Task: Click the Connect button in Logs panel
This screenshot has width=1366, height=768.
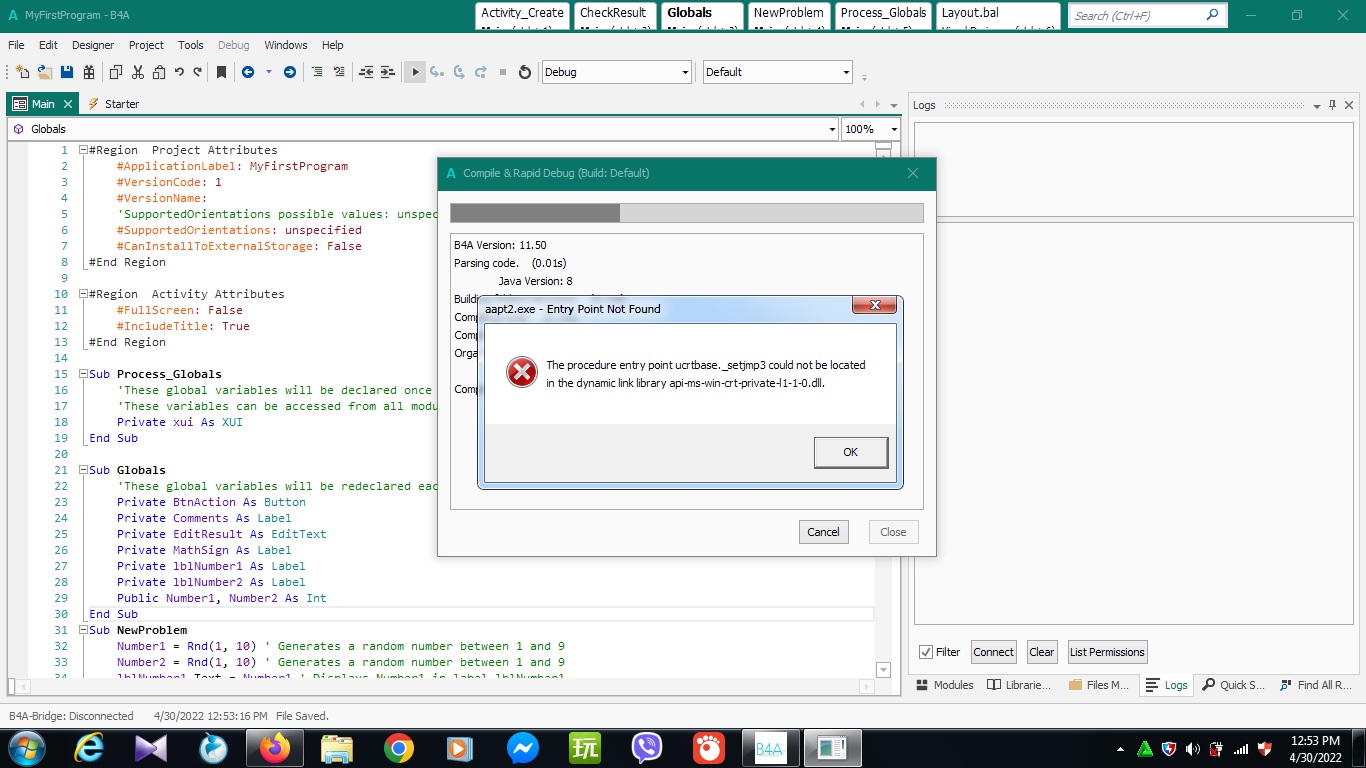Action: click(x=993, y=652)
